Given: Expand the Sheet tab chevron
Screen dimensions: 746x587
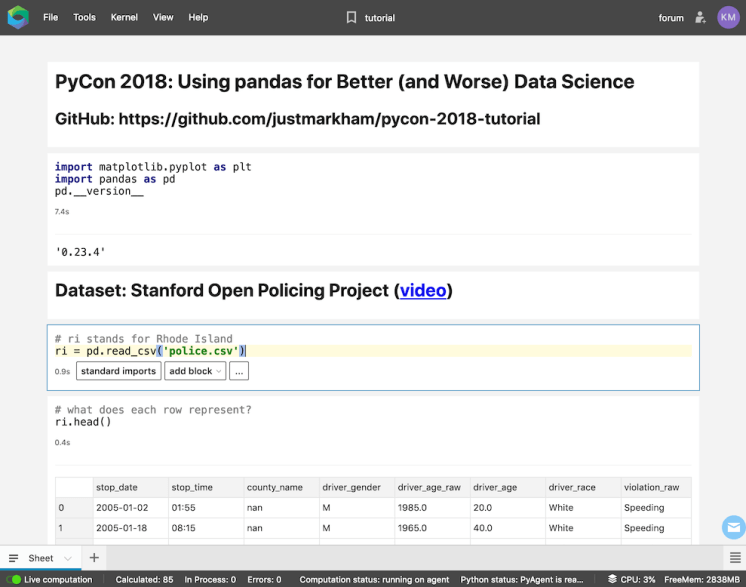Looking at the screenshot, I should pos(68,558).
